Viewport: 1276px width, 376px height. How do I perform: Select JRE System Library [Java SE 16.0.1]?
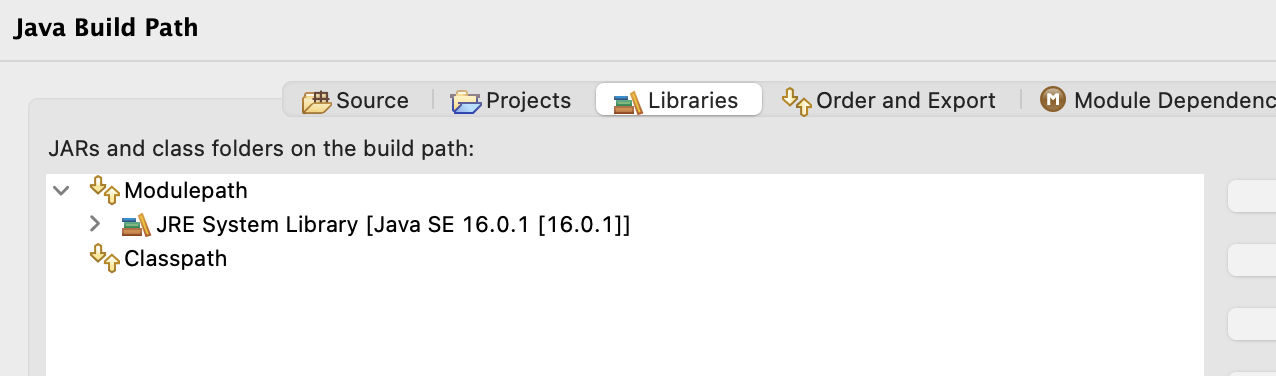coord(393,224)
